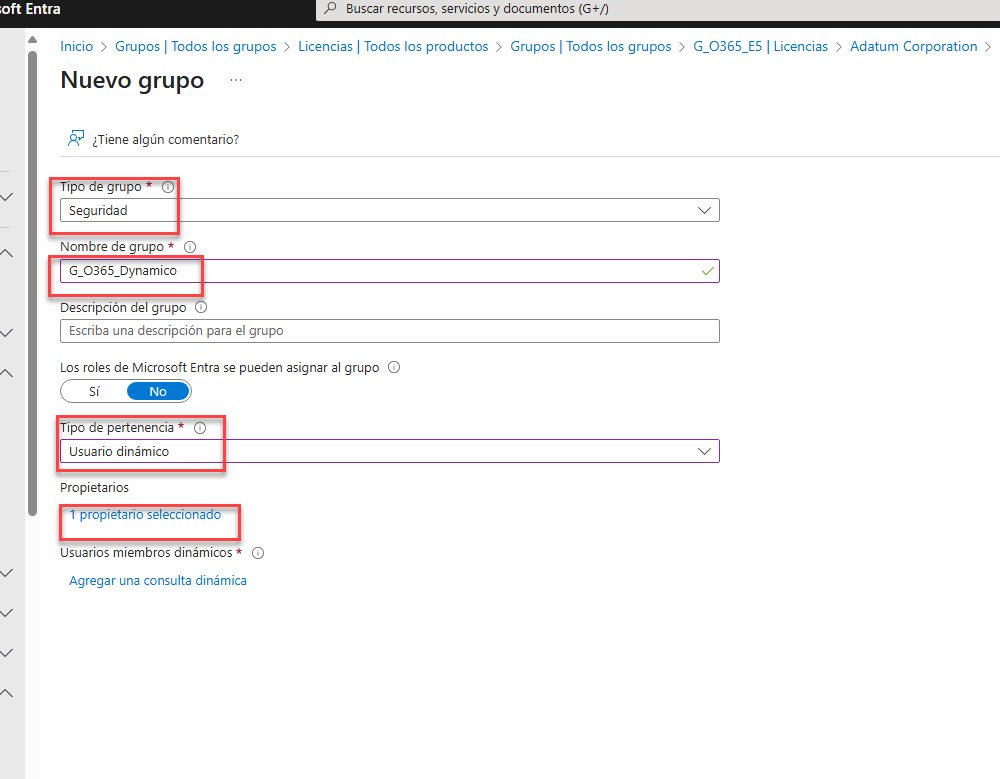Open the Tipo de grupo dropdown
Screen dimensions: 1000x779
389,211
